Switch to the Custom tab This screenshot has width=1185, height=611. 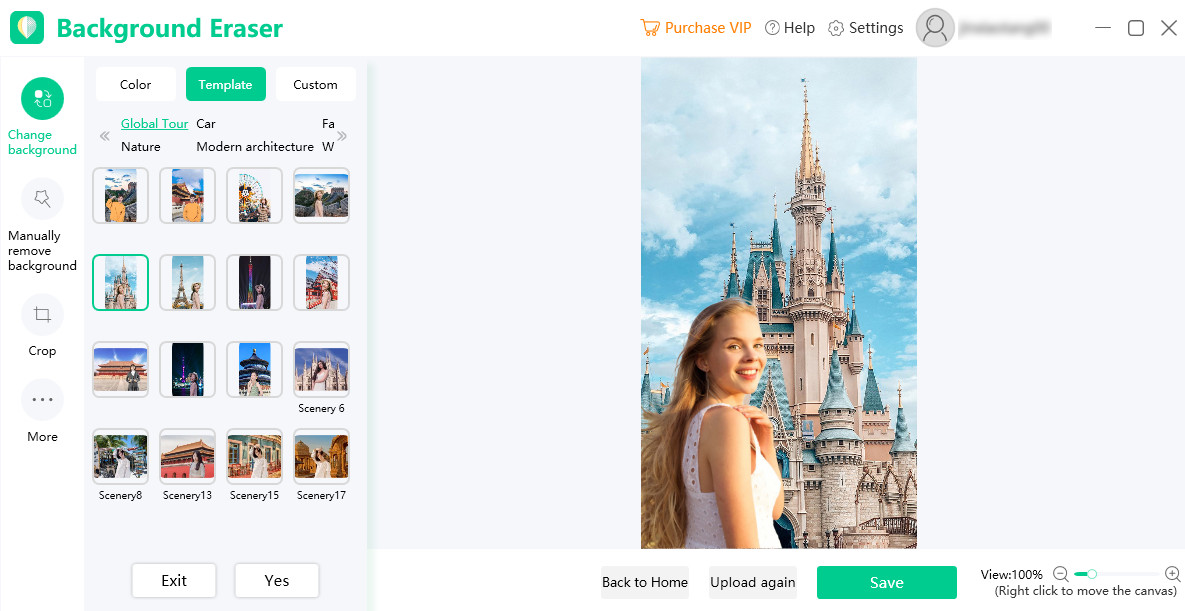(x=315, y=85)
